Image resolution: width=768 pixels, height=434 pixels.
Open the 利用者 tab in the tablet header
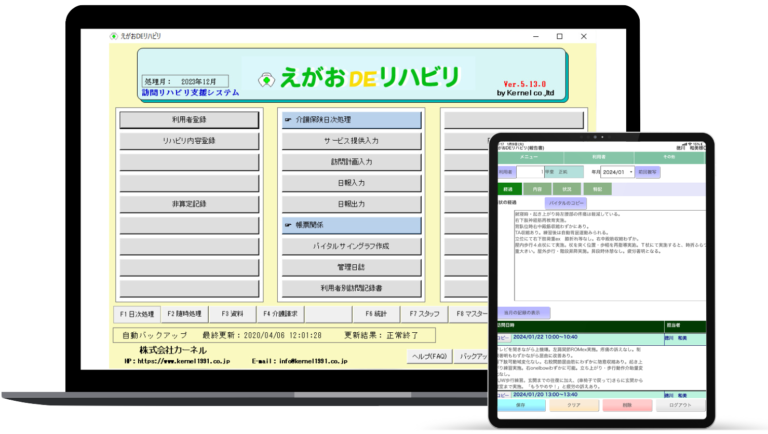tap(599, 157)
